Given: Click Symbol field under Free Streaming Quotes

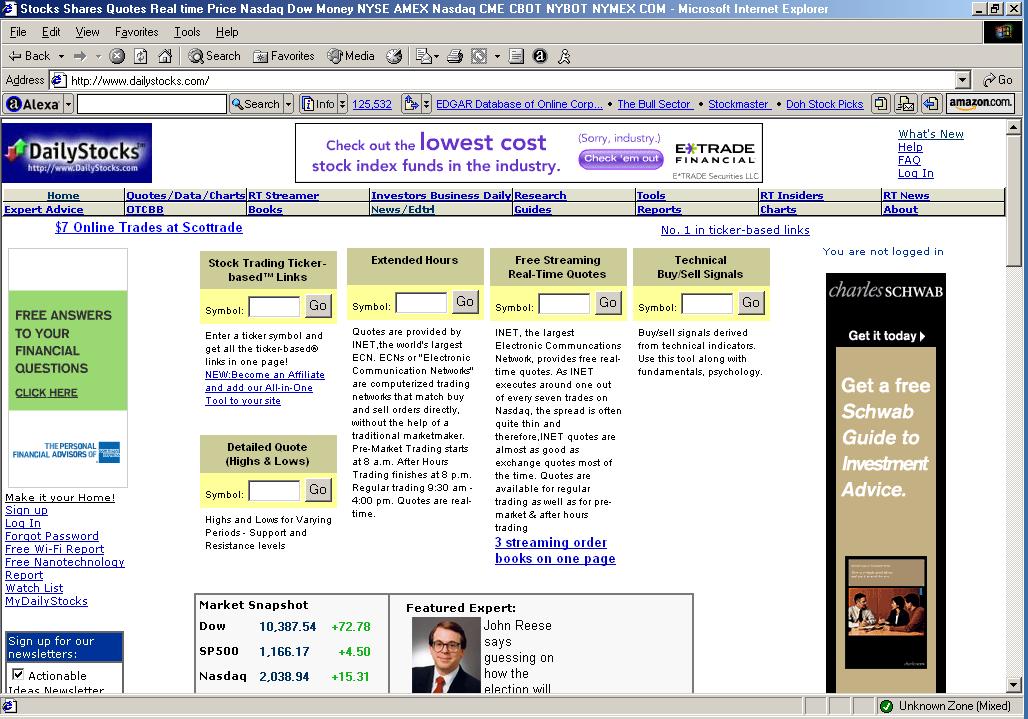Looking at the screenshot, I should pos(564,304).
